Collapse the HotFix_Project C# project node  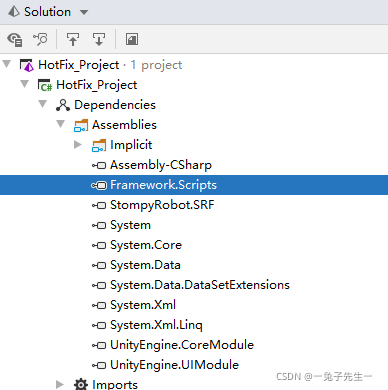coord(25,84)
